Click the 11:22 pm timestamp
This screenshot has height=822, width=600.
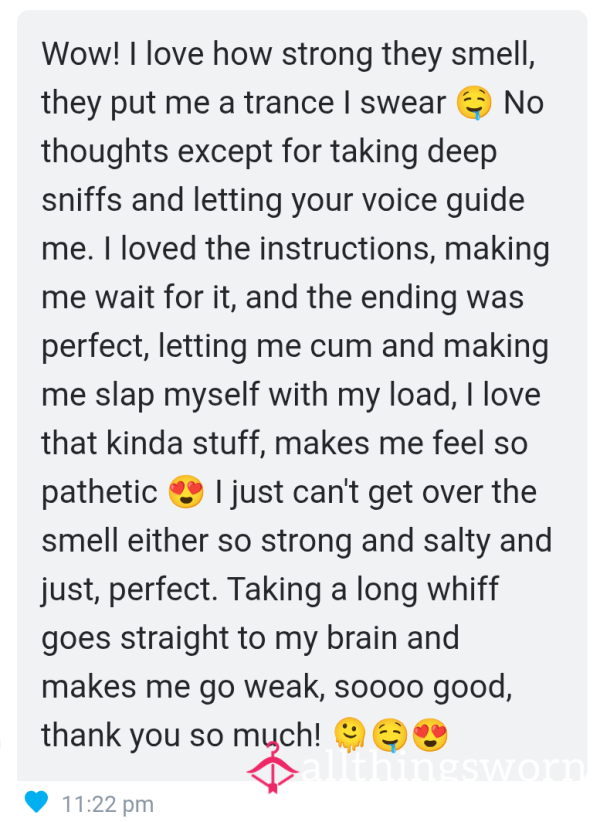(x=108, y=804)
